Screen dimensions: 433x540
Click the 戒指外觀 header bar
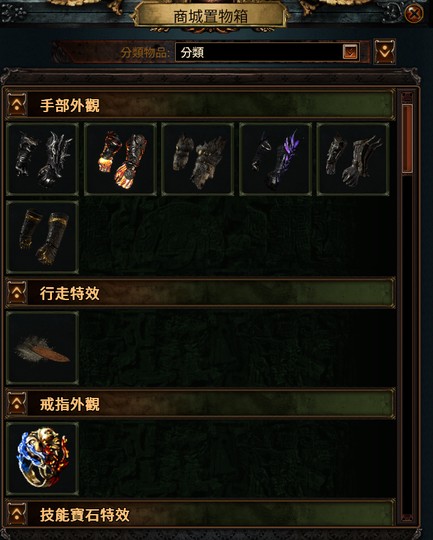[x=200, y=403]
